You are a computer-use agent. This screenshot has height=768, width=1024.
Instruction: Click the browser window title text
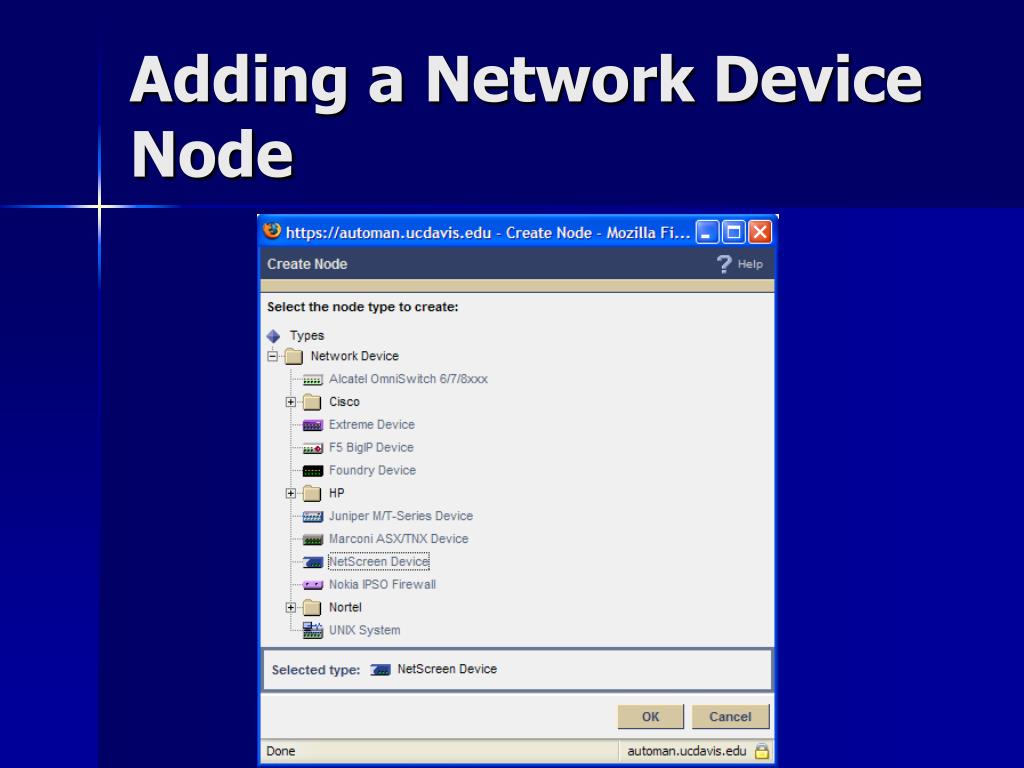pyautogui.click(x=488, y=232)
